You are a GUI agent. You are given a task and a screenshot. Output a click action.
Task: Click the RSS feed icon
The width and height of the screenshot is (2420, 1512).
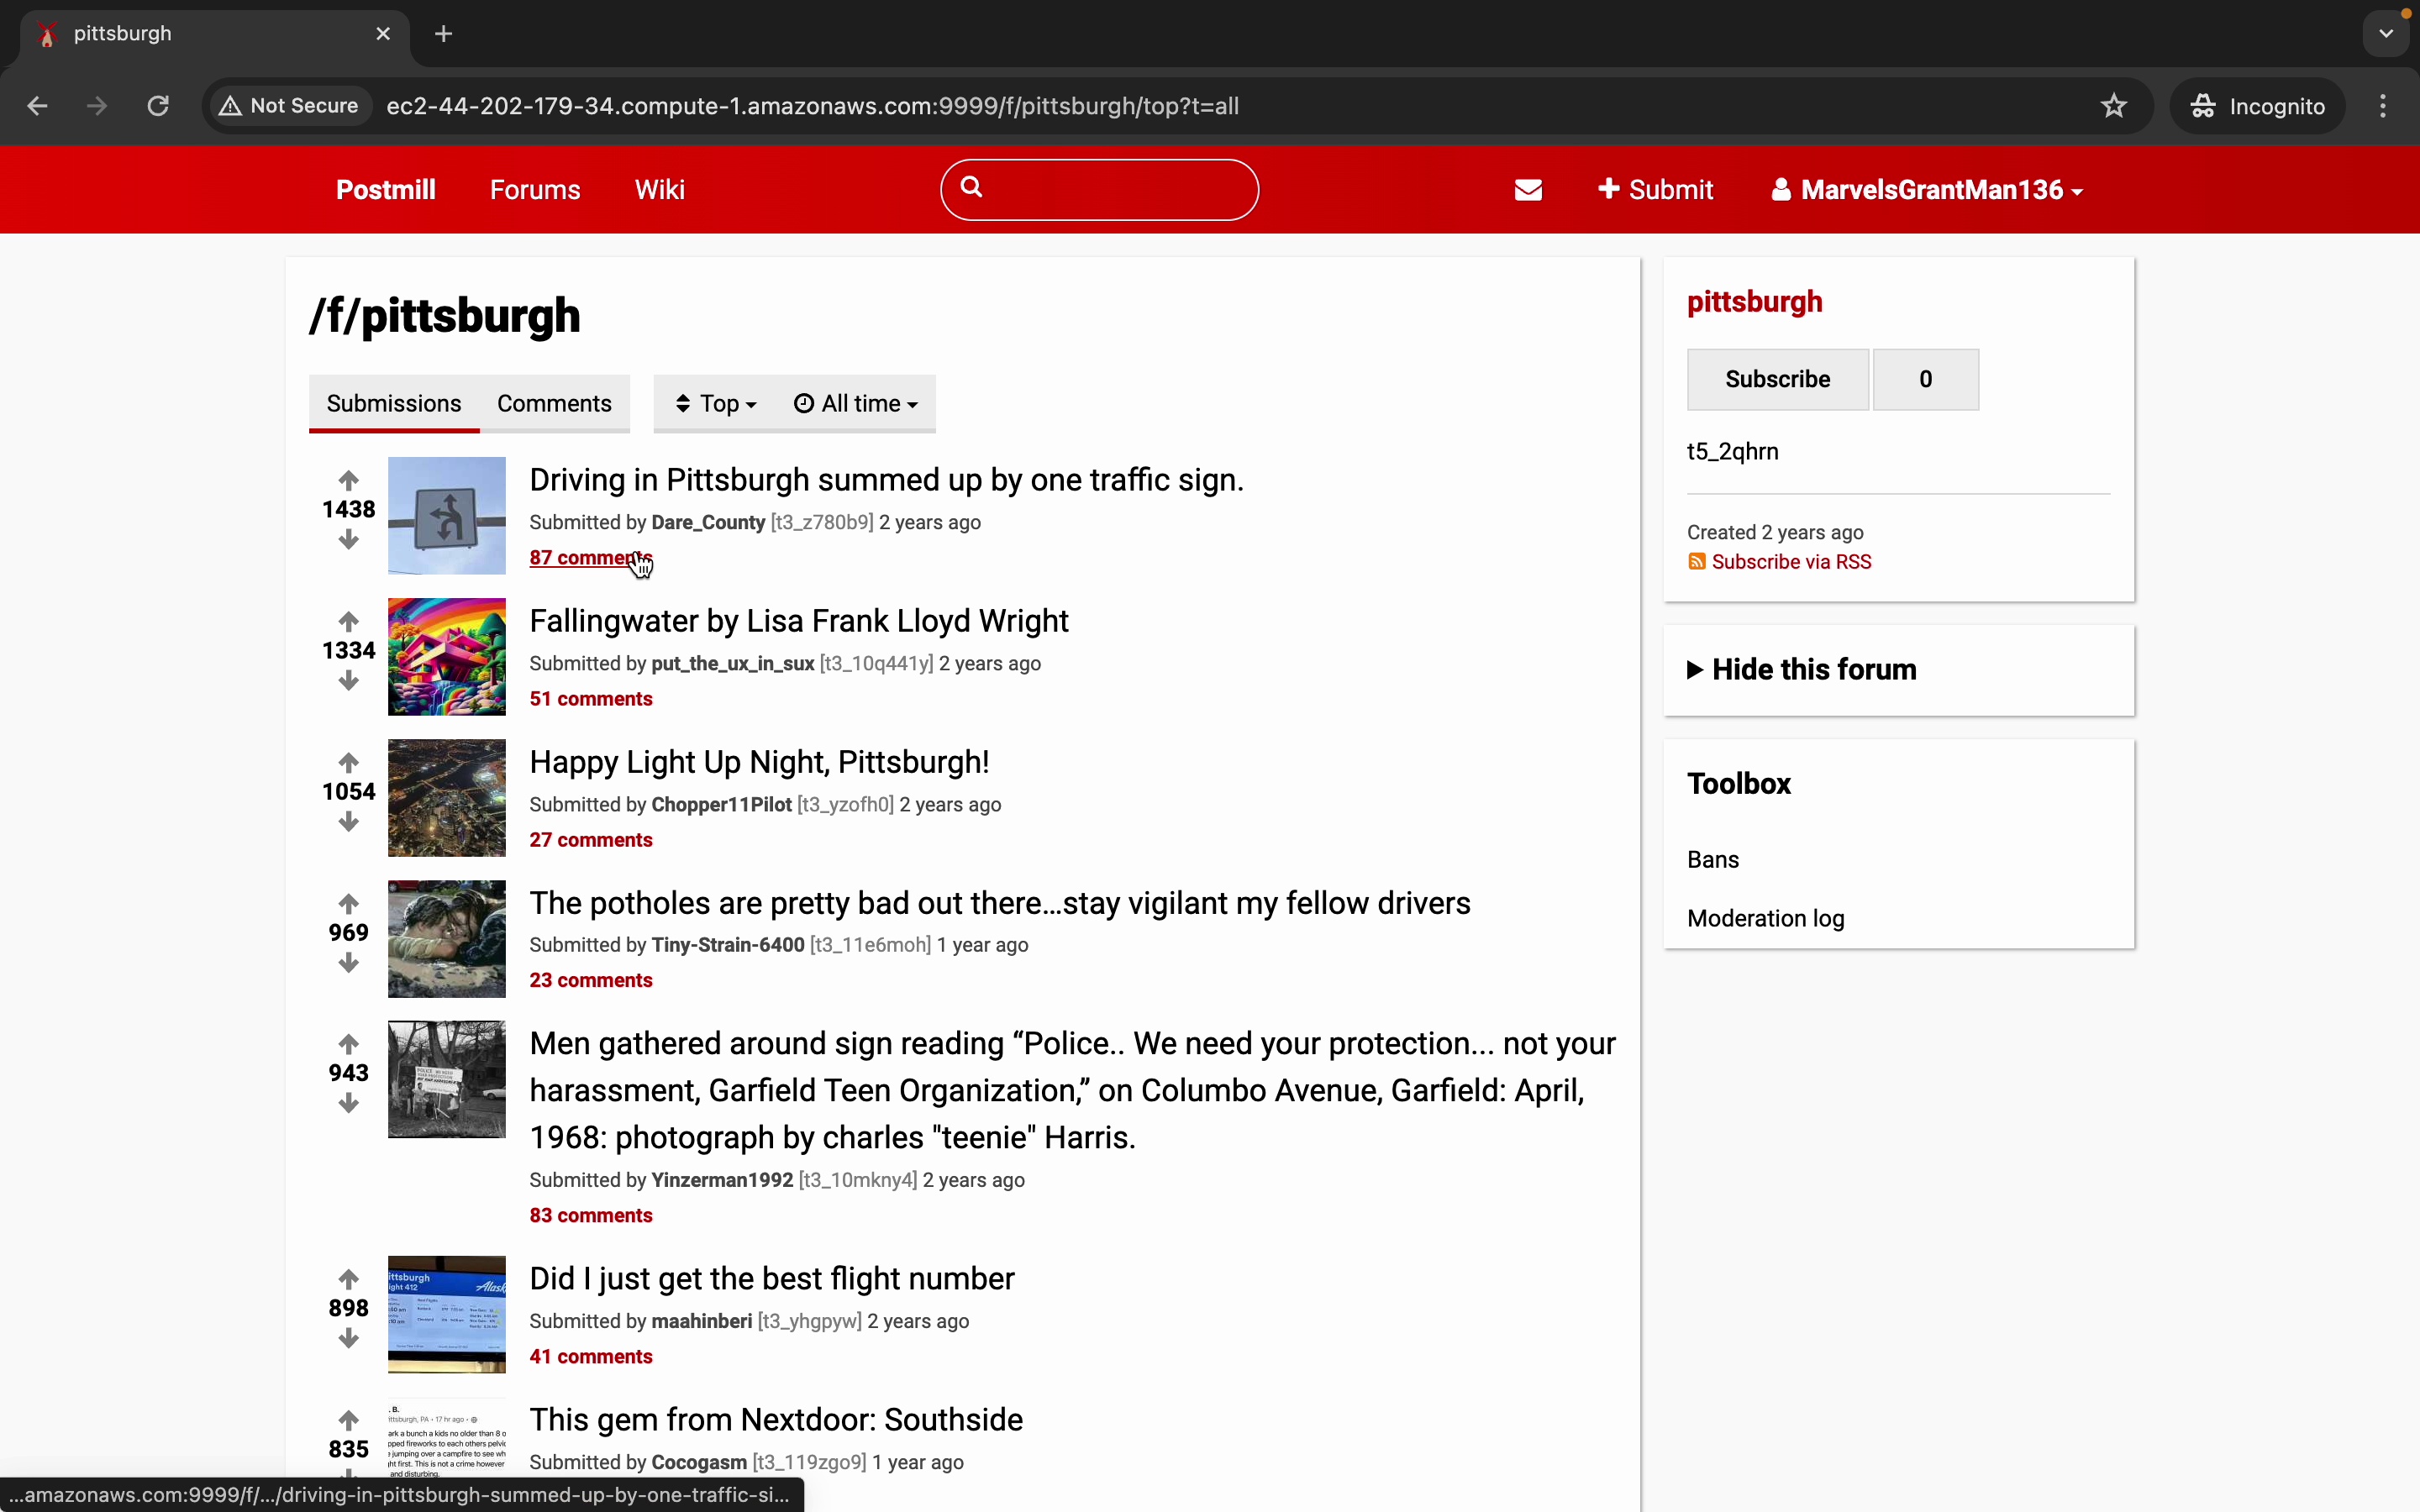(x=1697, y=562)
